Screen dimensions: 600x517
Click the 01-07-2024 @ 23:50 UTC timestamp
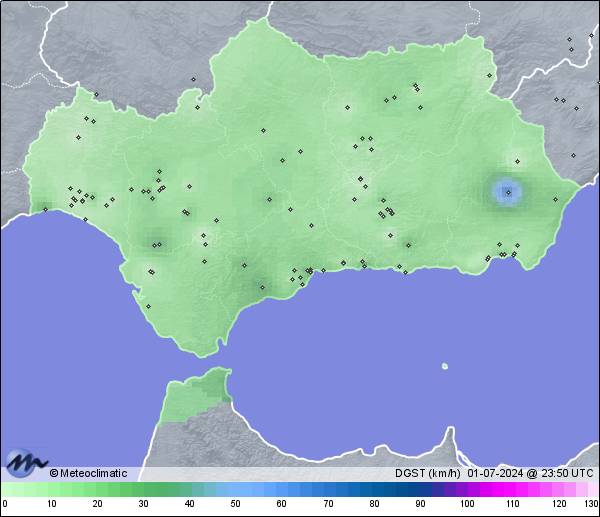pyautogui.click(x=530, y=473)
